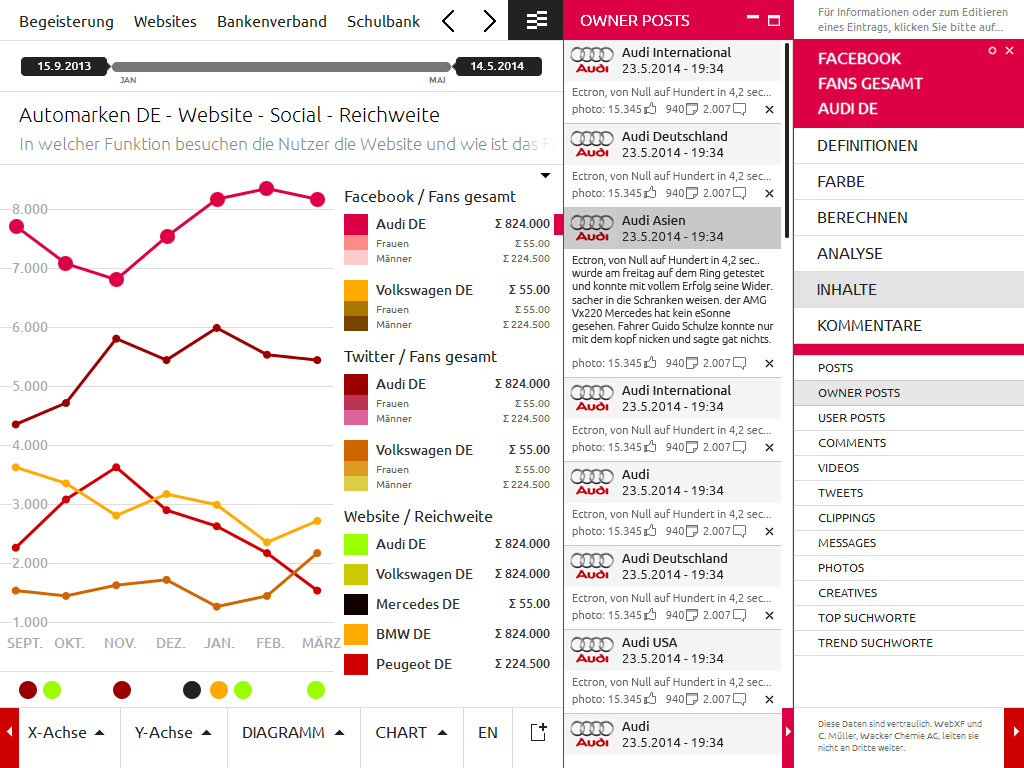
Task: Open the CHART dropdown
Action: tap(411, 733)
